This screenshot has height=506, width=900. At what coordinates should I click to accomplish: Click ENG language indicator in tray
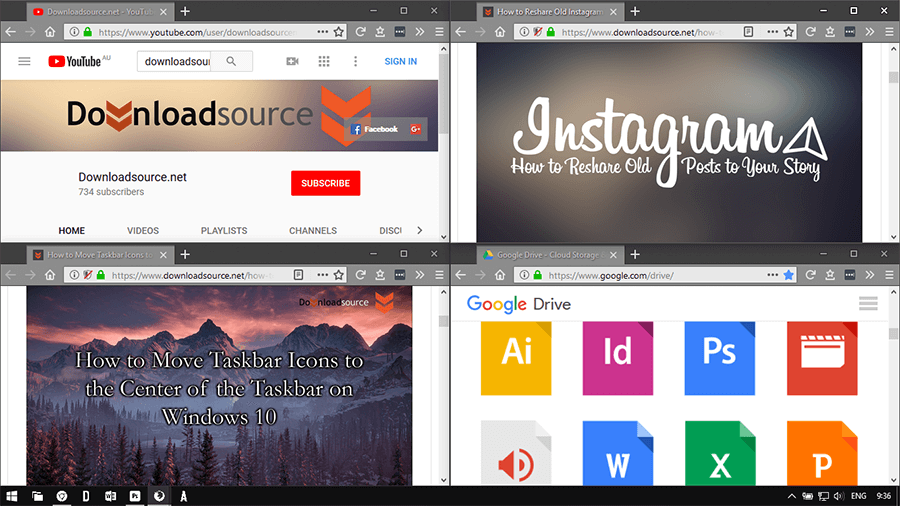tap(859, 496)
